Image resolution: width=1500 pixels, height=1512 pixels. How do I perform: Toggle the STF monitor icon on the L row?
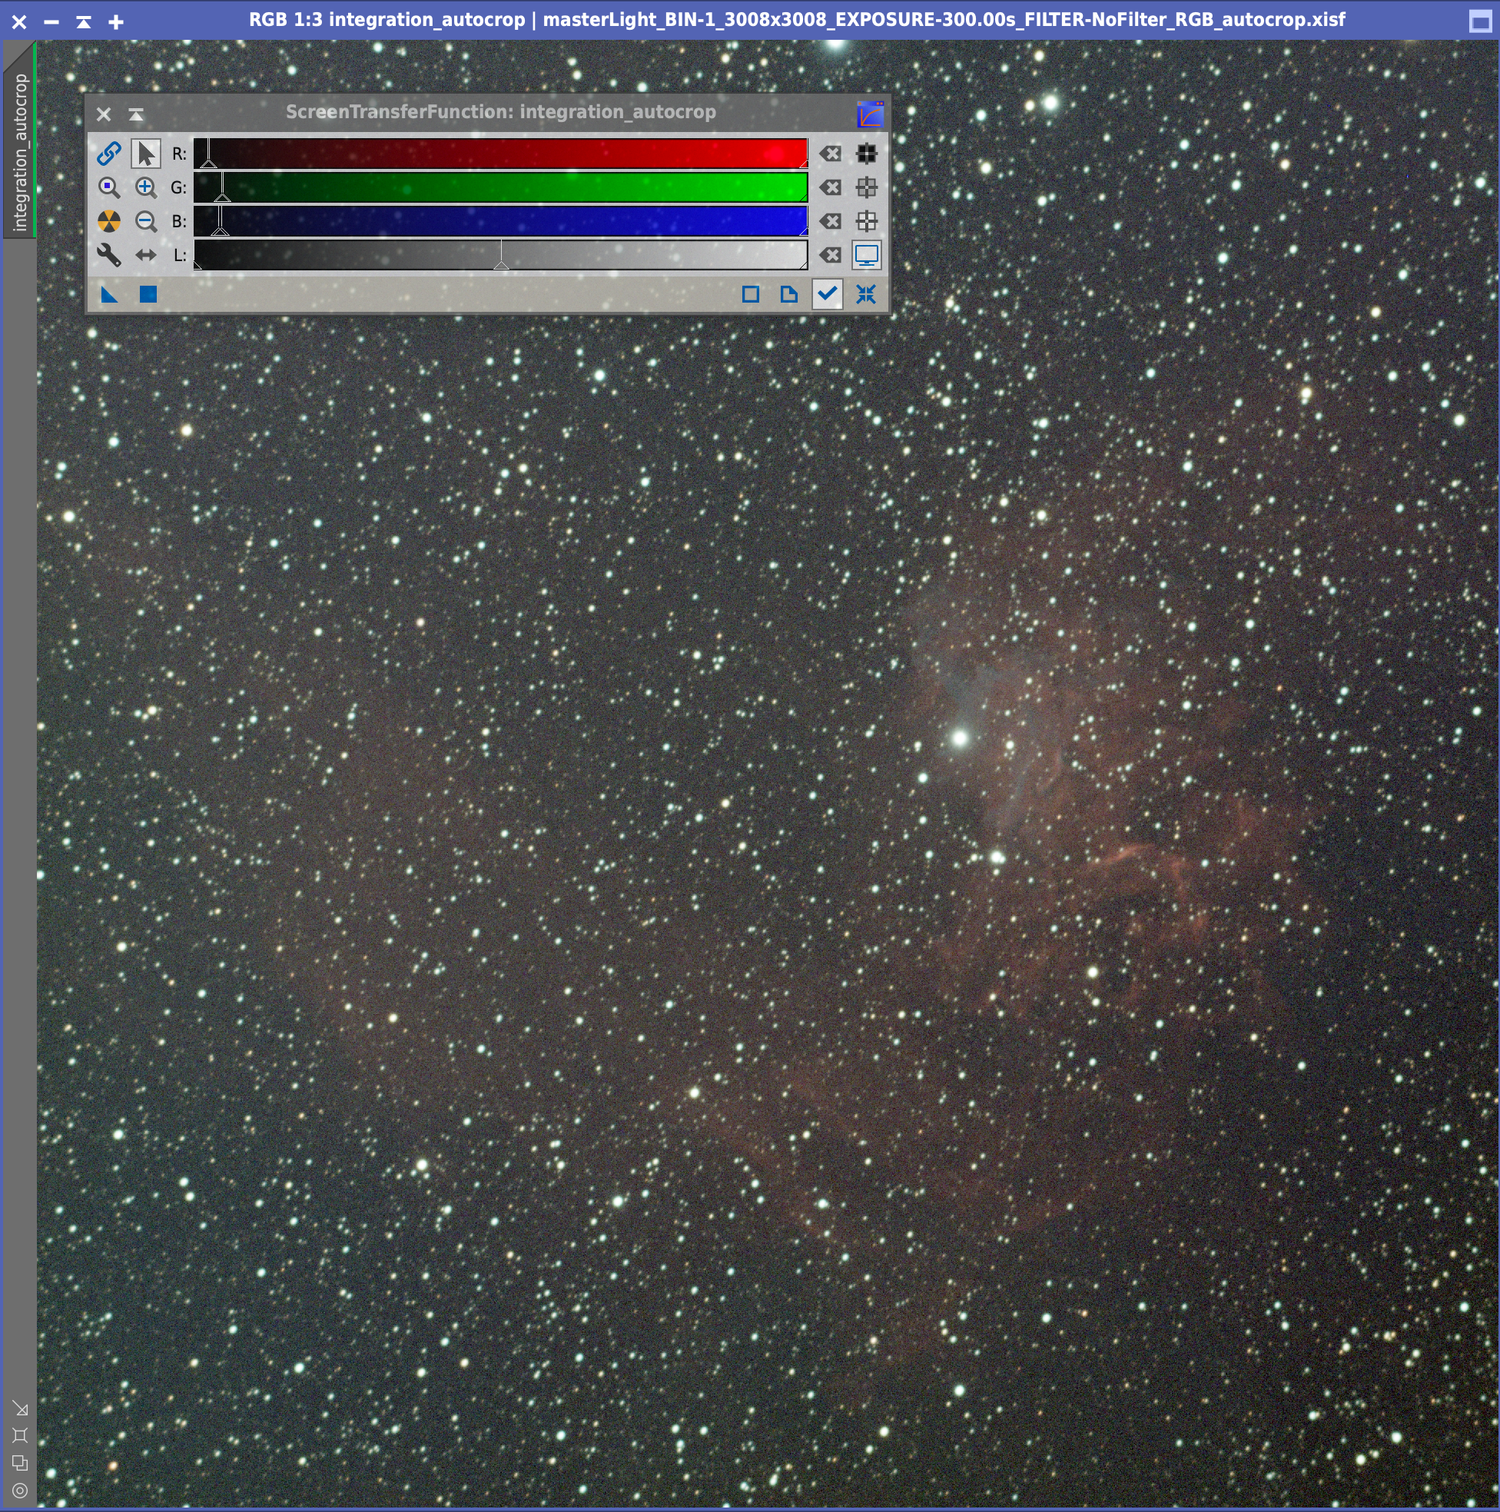coord(867,255)
